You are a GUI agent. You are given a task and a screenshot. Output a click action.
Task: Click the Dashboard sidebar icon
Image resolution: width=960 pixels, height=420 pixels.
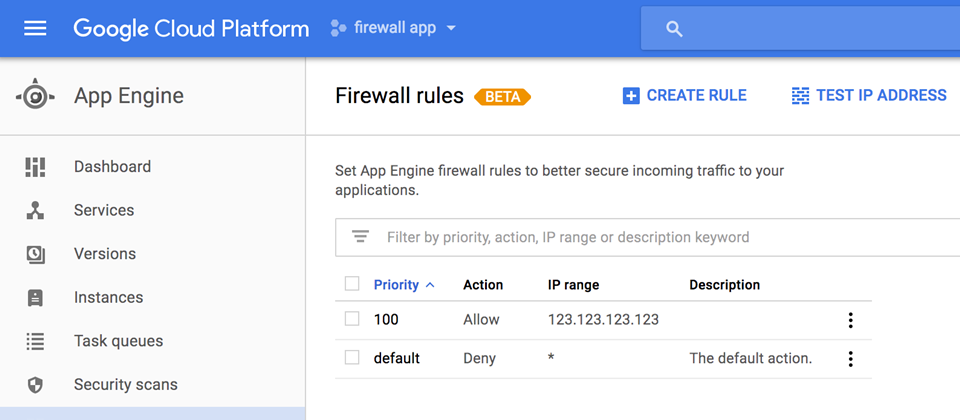36,167
